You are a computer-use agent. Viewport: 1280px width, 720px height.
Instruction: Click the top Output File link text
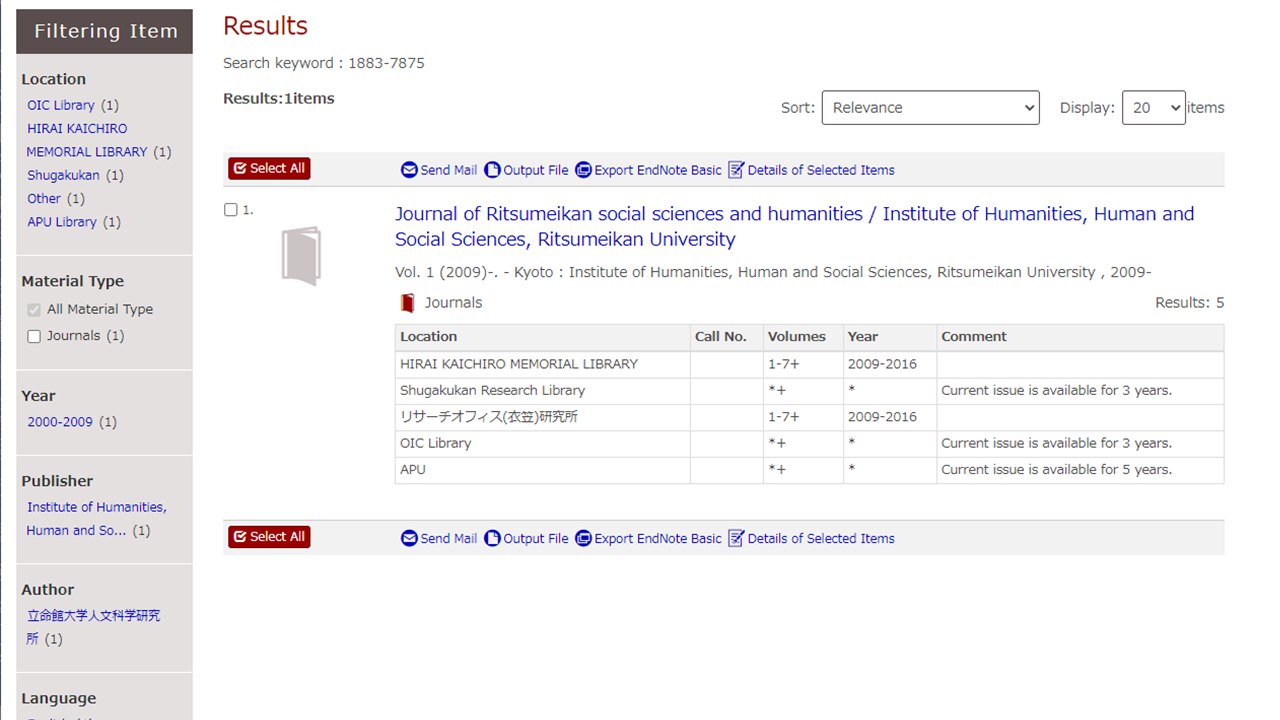click(x=536, y=170)
